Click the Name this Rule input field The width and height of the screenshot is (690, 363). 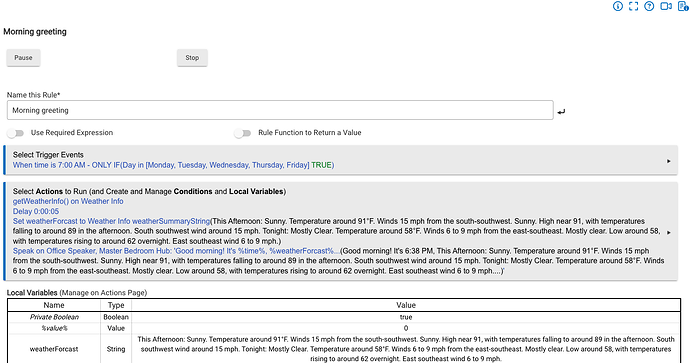[x=280, y=110]
